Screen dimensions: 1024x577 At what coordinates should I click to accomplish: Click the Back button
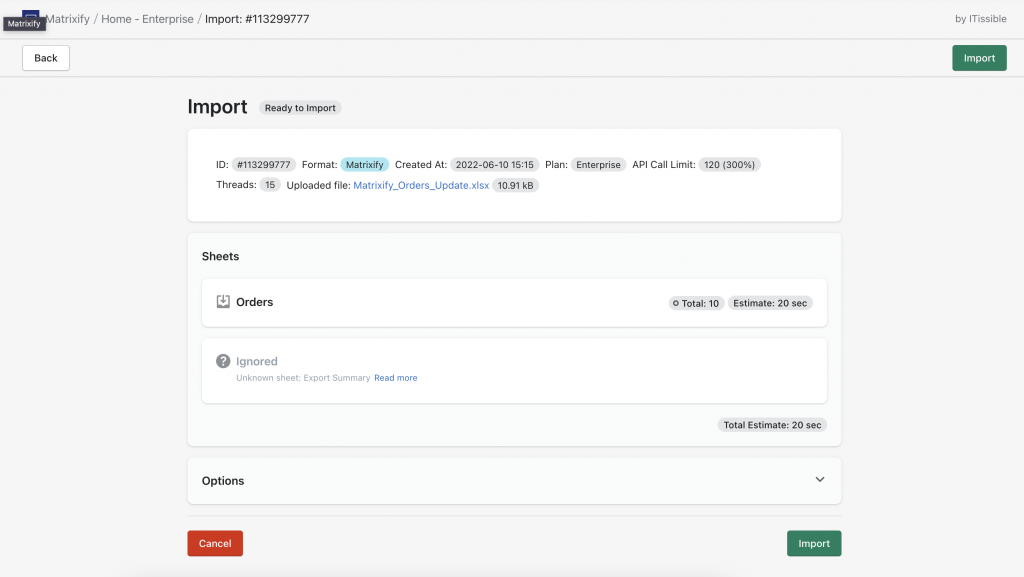click(x=45, y=58)
